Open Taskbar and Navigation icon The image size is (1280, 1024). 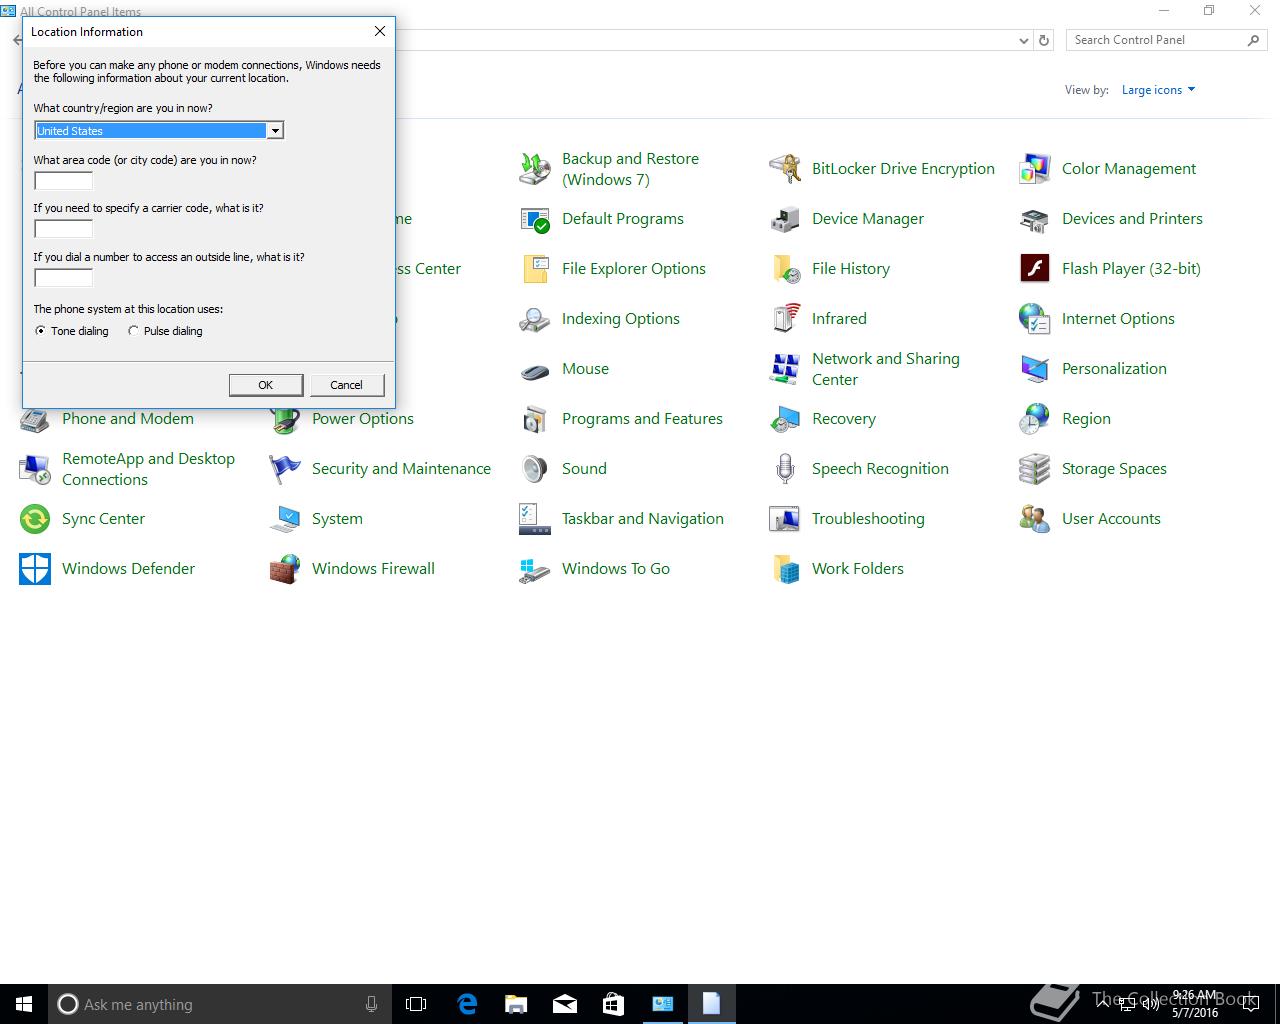coord(535,519)
